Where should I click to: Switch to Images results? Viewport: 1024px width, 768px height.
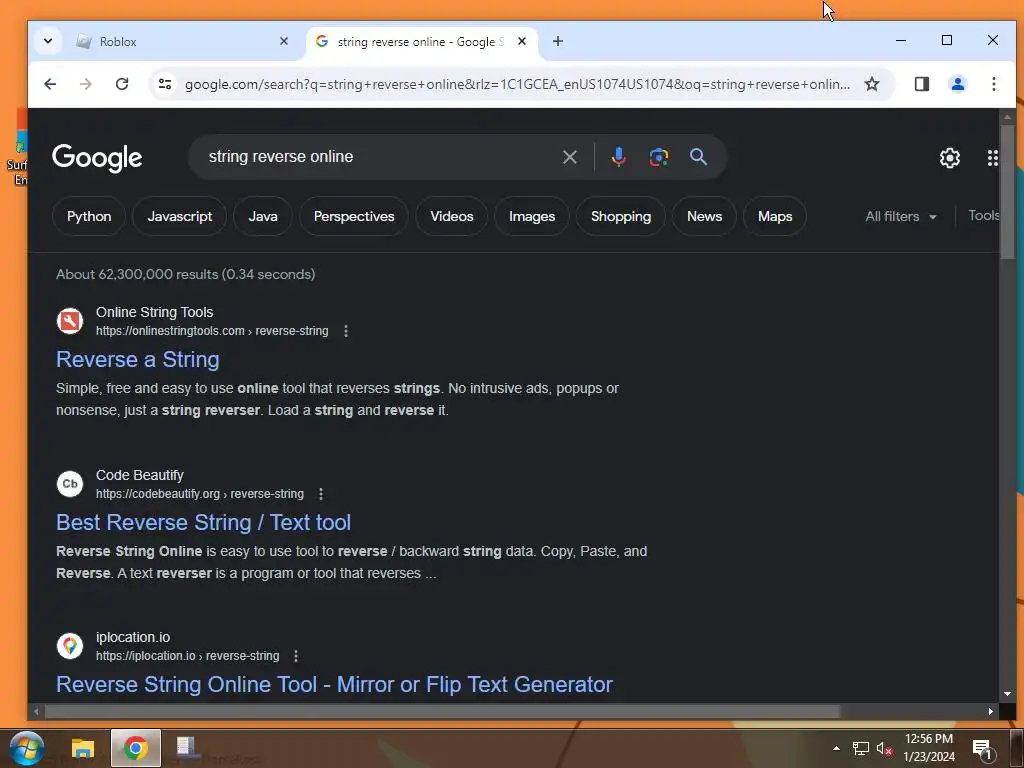(x=532, y=216)
